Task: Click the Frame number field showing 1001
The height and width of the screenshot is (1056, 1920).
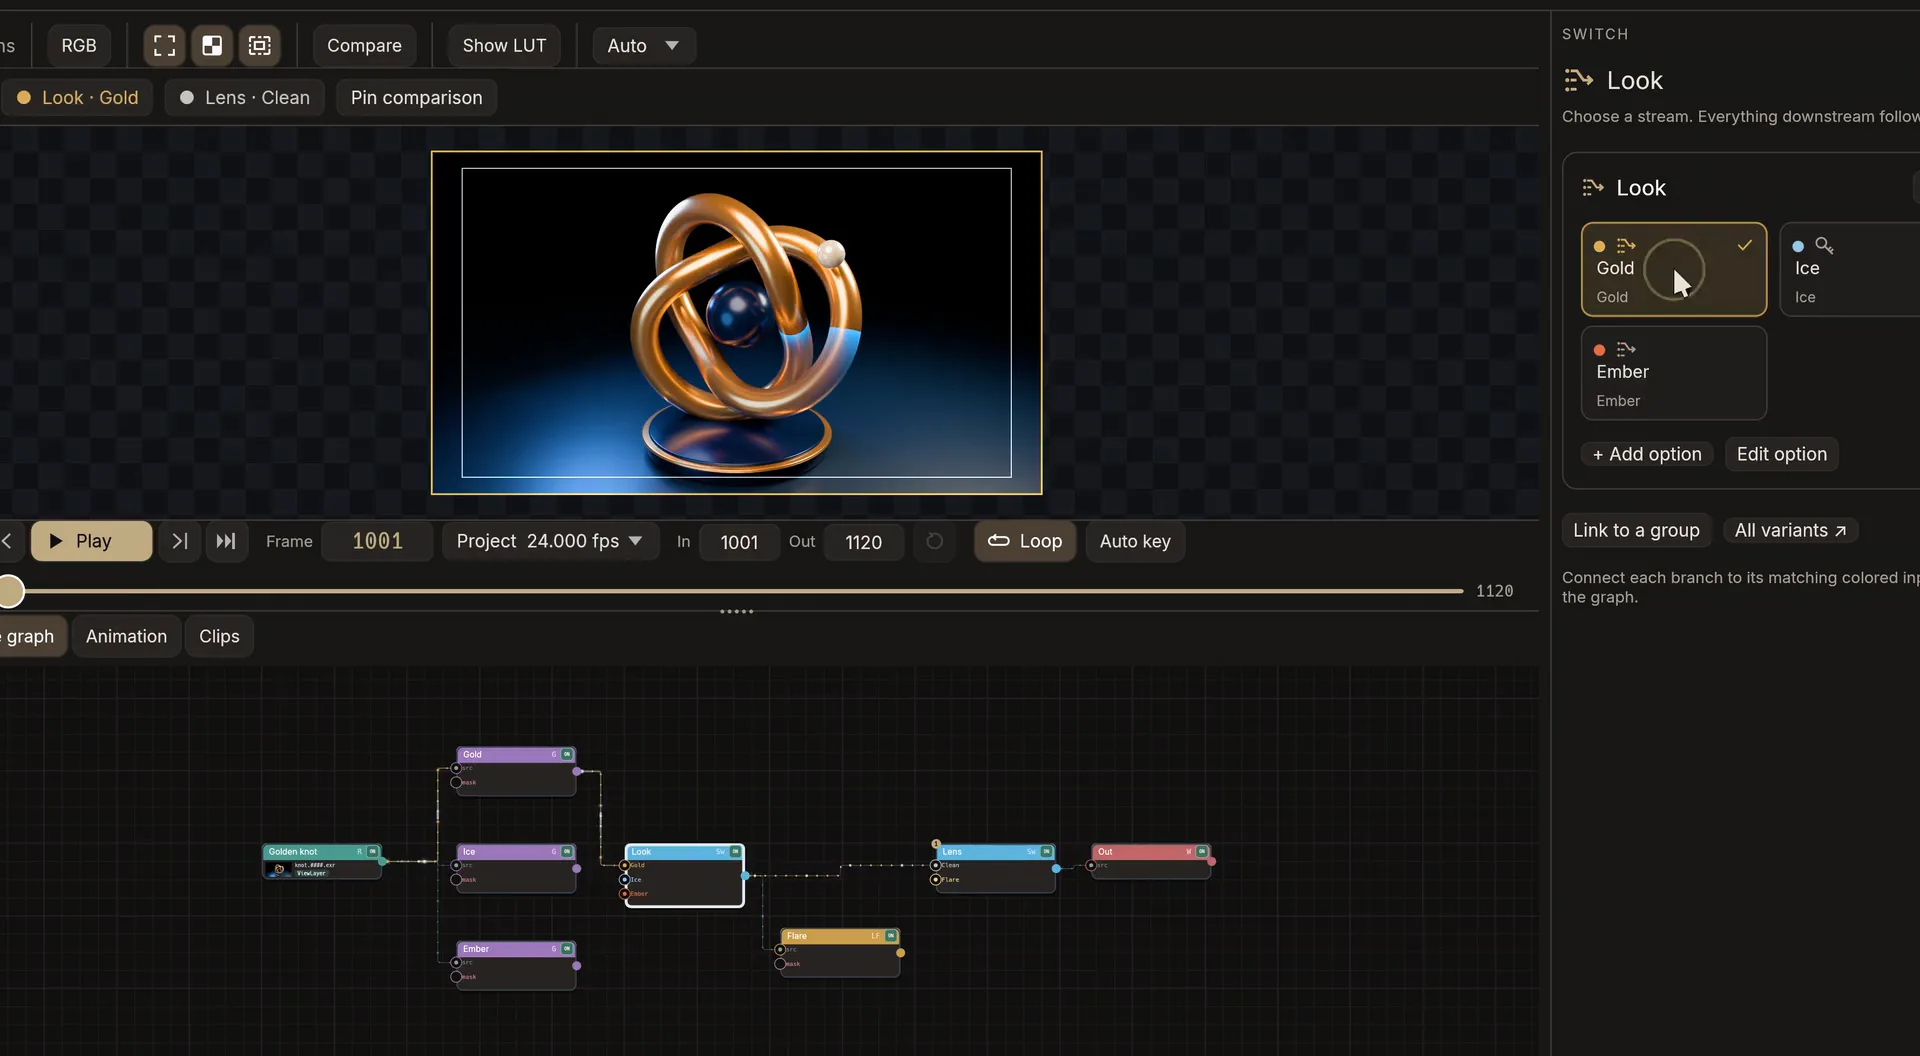Action: [377, 541]
